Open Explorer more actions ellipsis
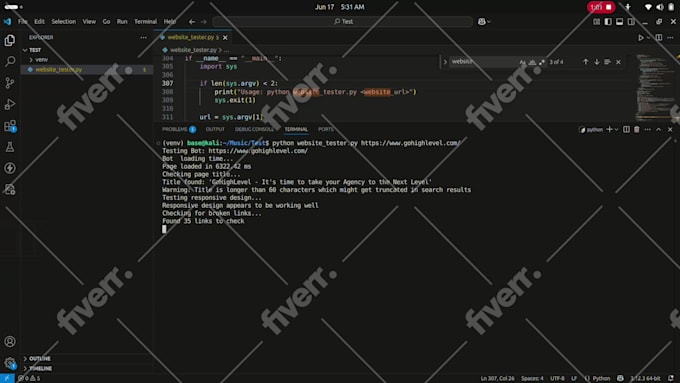This screenshot has width=680, height=383. [x=143, y=38]
